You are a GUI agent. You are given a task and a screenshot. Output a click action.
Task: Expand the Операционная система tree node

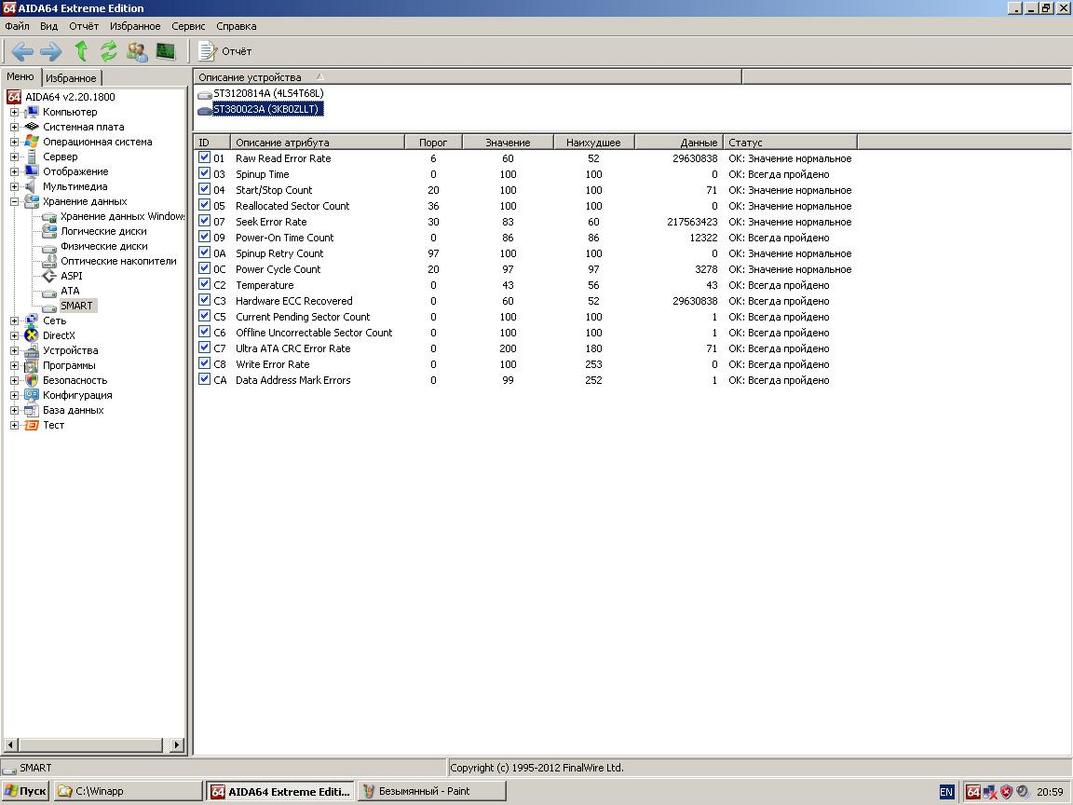(x=14, y=142)
